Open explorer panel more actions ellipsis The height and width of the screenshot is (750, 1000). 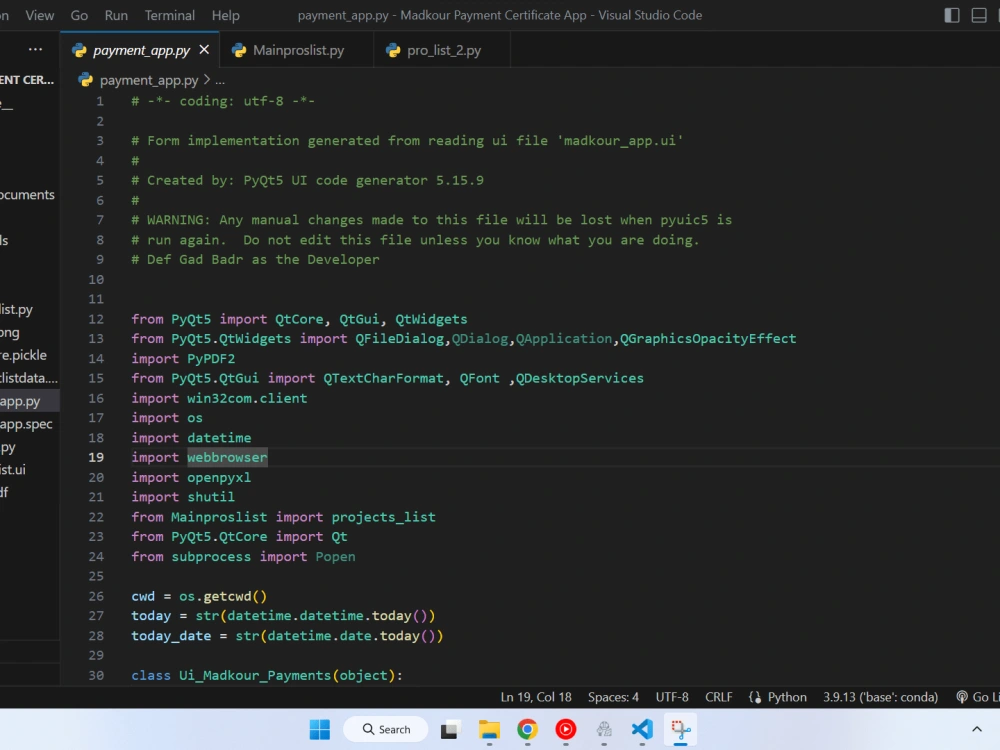click(36, 49)
